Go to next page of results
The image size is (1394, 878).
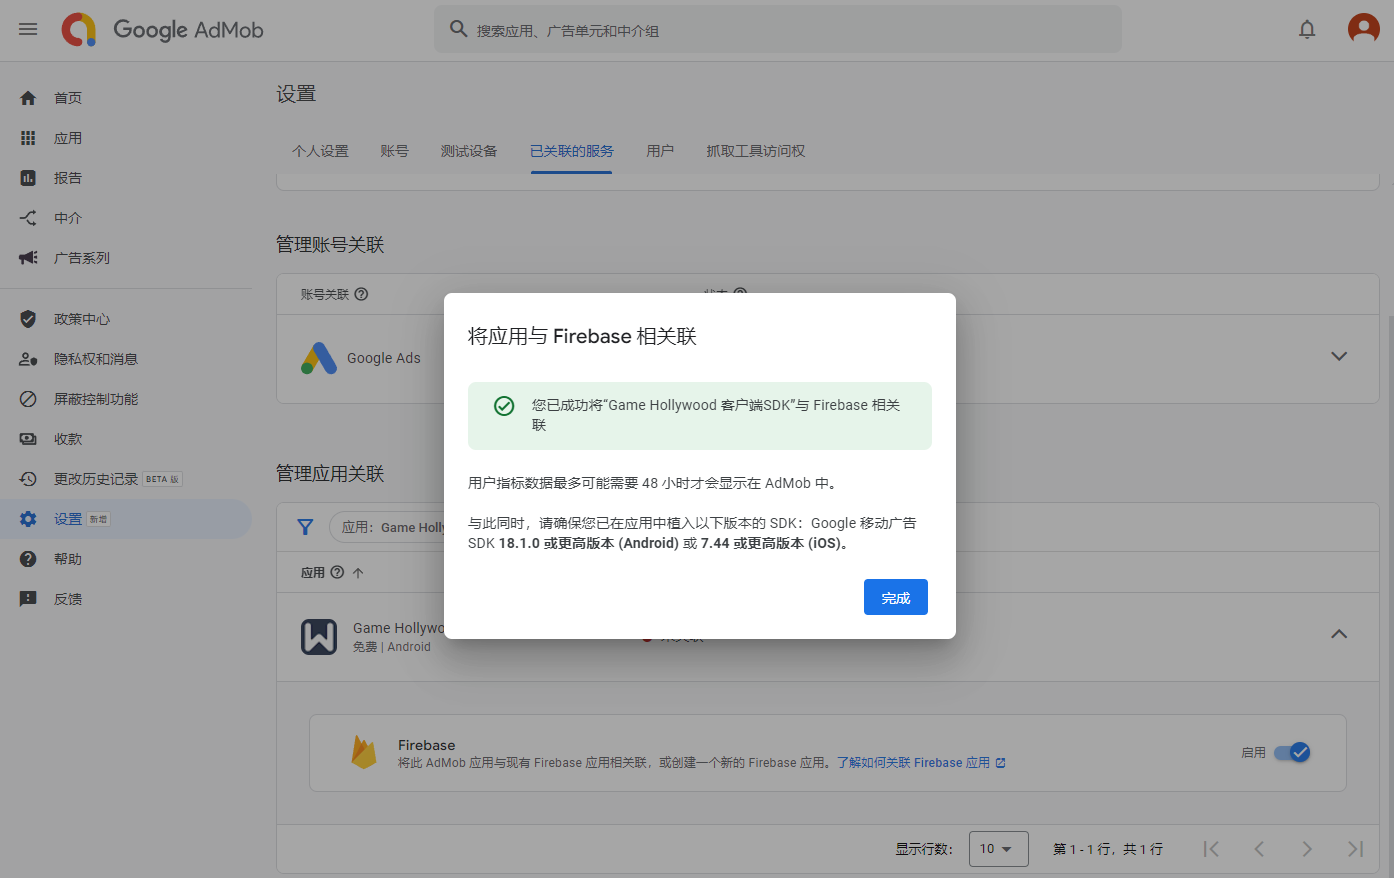1307,849
